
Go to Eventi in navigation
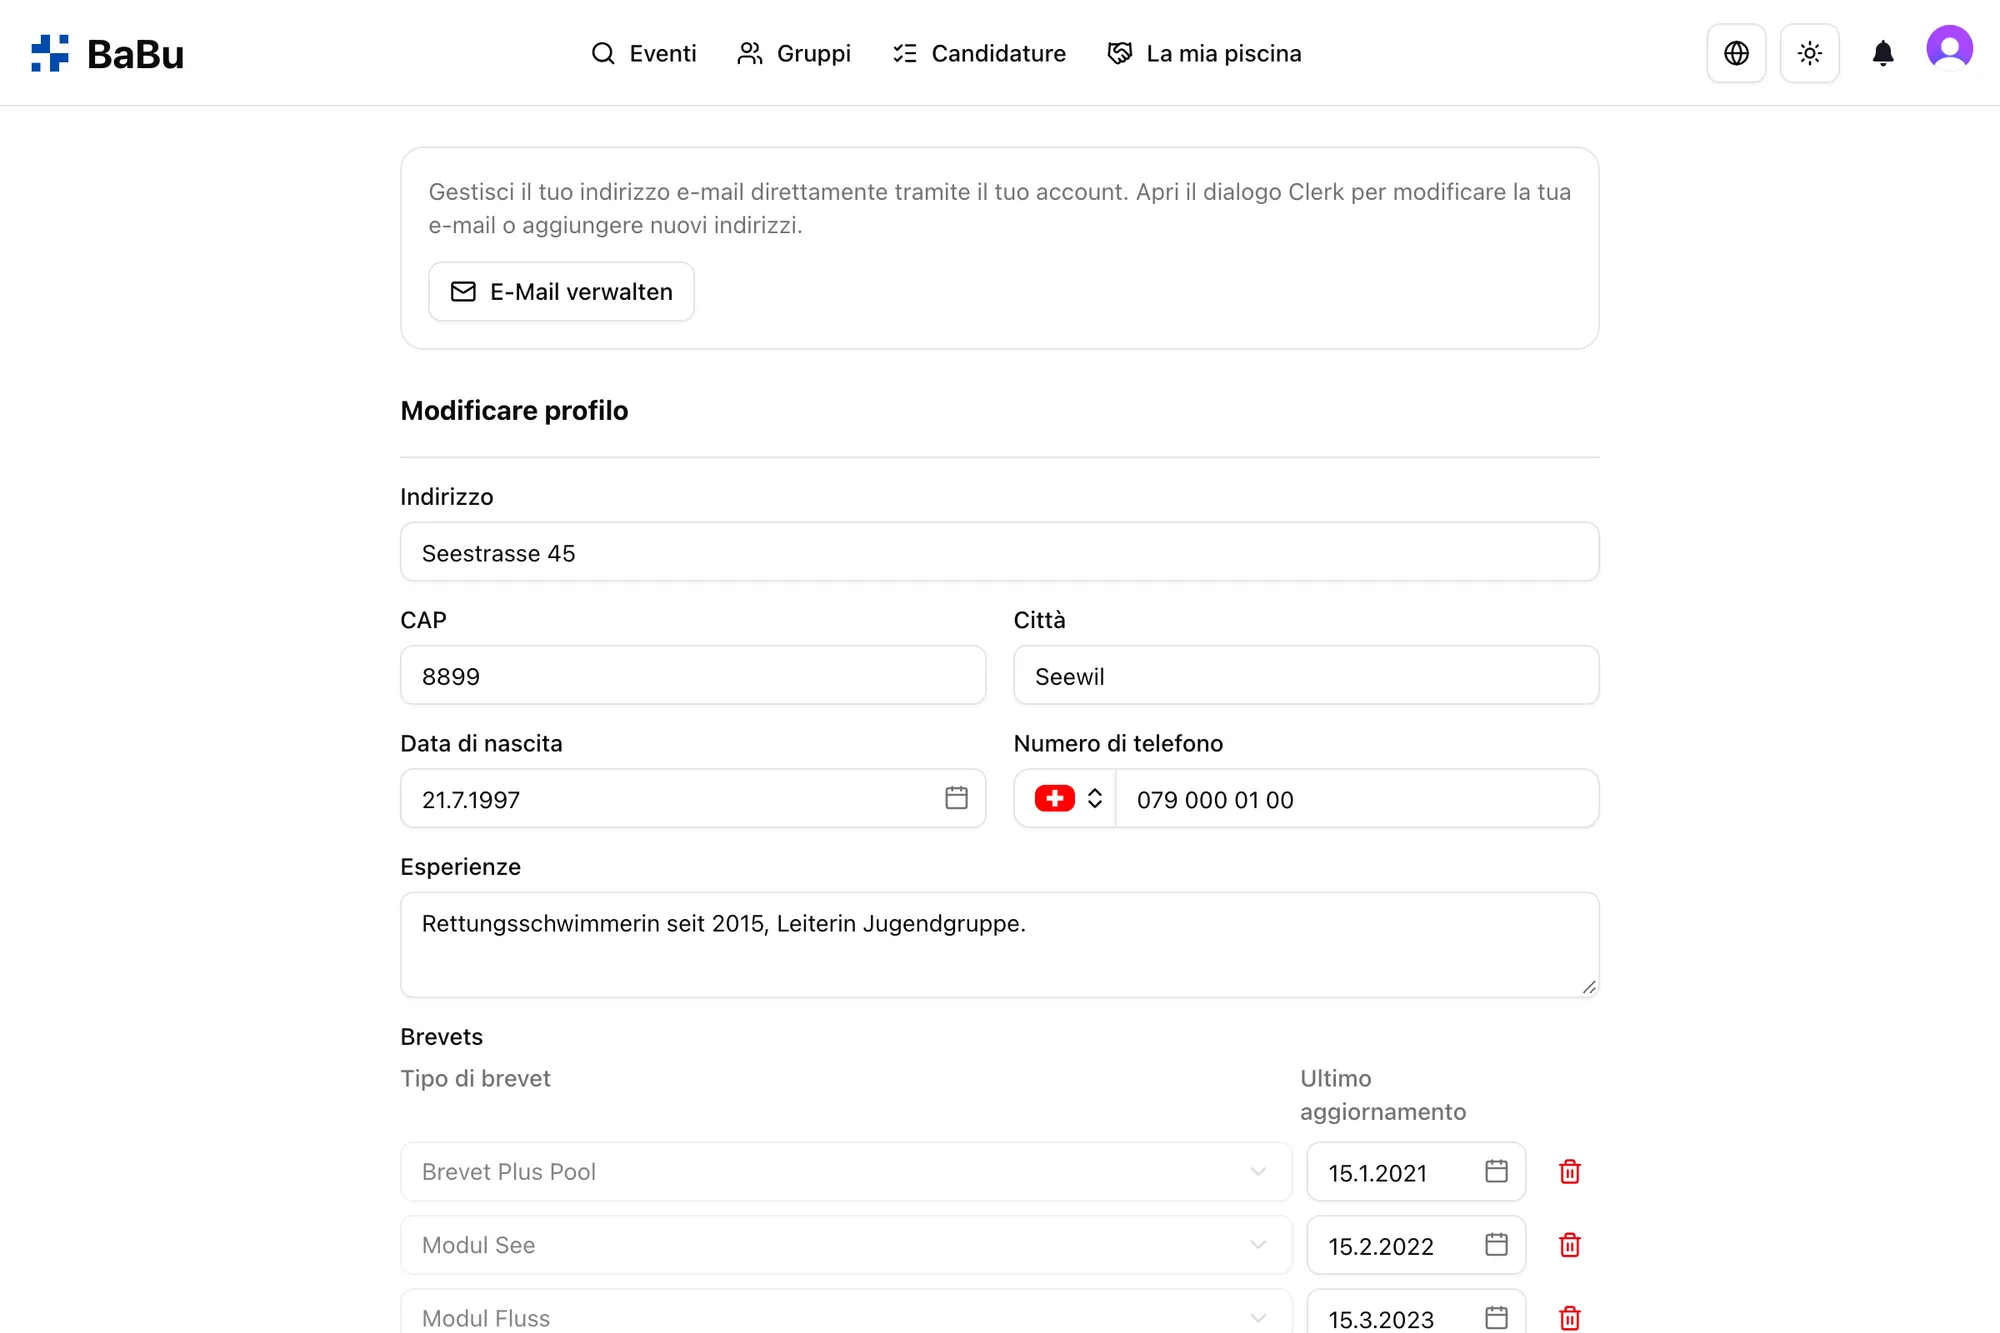click(x=643, y=53)
